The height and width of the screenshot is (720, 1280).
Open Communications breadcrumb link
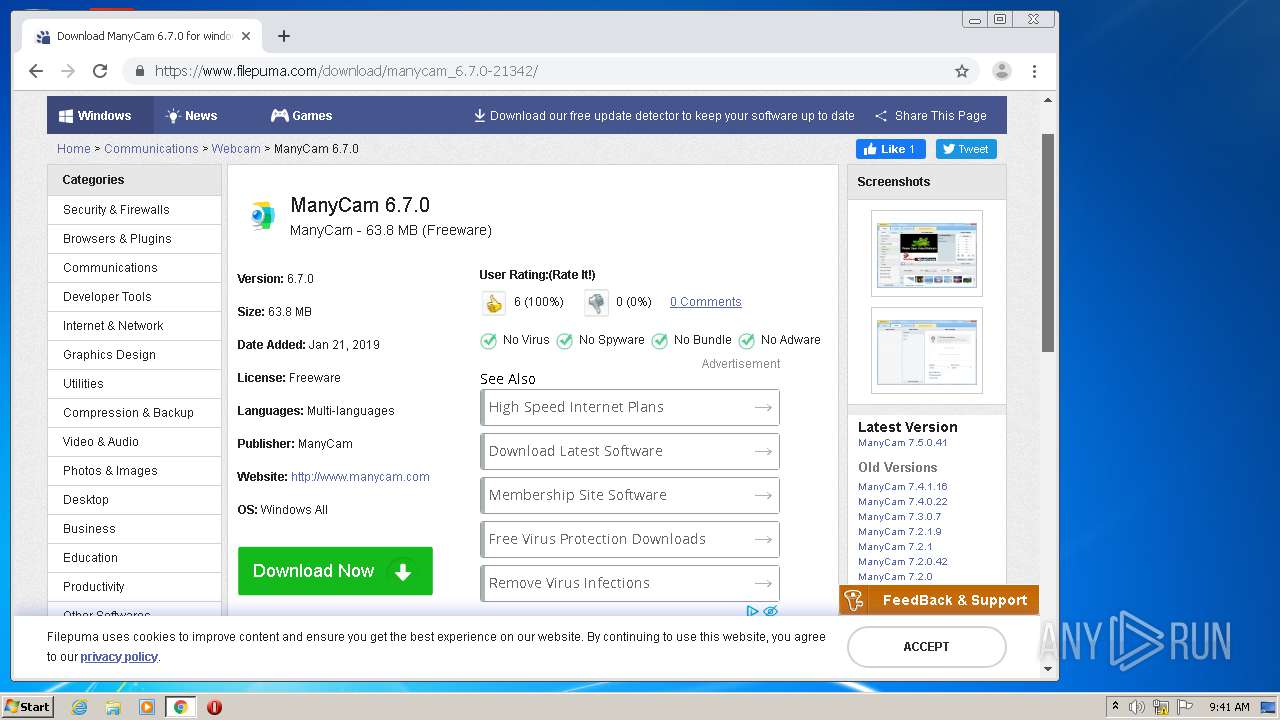click(x=151, y=149)
